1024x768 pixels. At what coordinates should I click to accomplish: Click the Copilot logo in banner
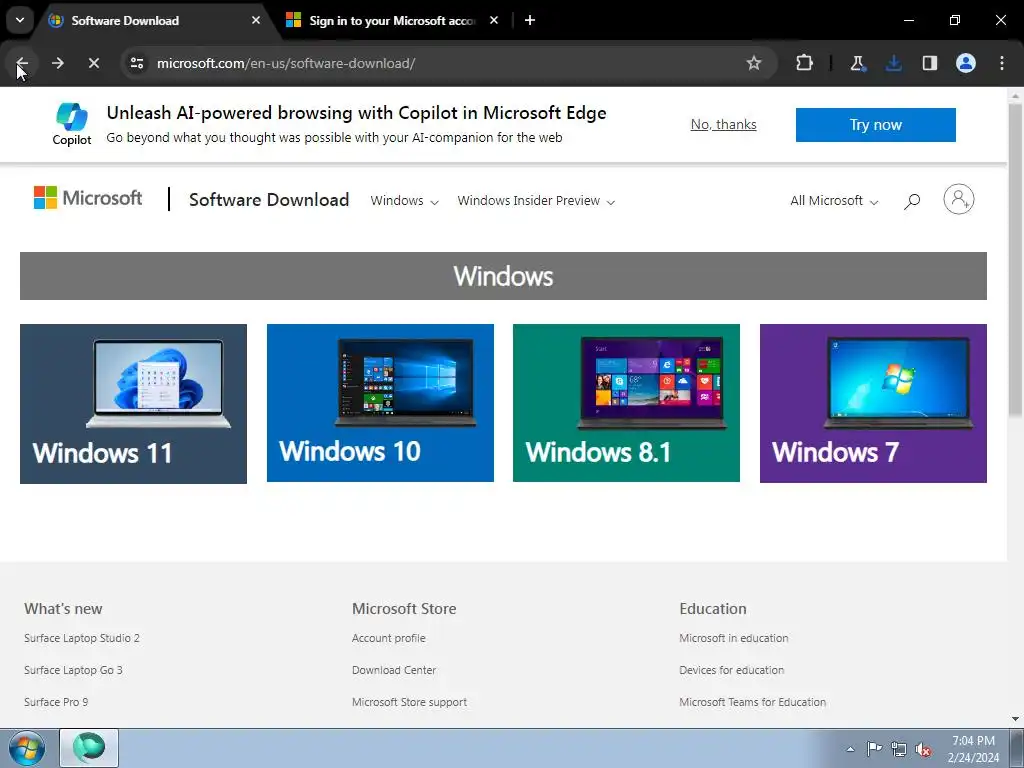pos(72,124)
